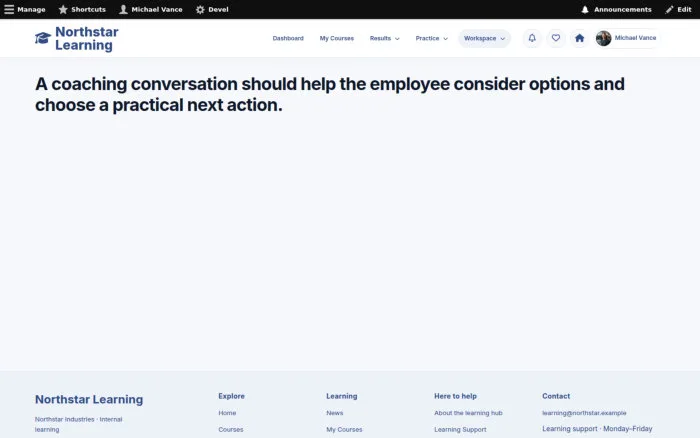The image size is (700, 438).
Task: Click learning@northstar.example email link
Action: [x=584, y=413]
